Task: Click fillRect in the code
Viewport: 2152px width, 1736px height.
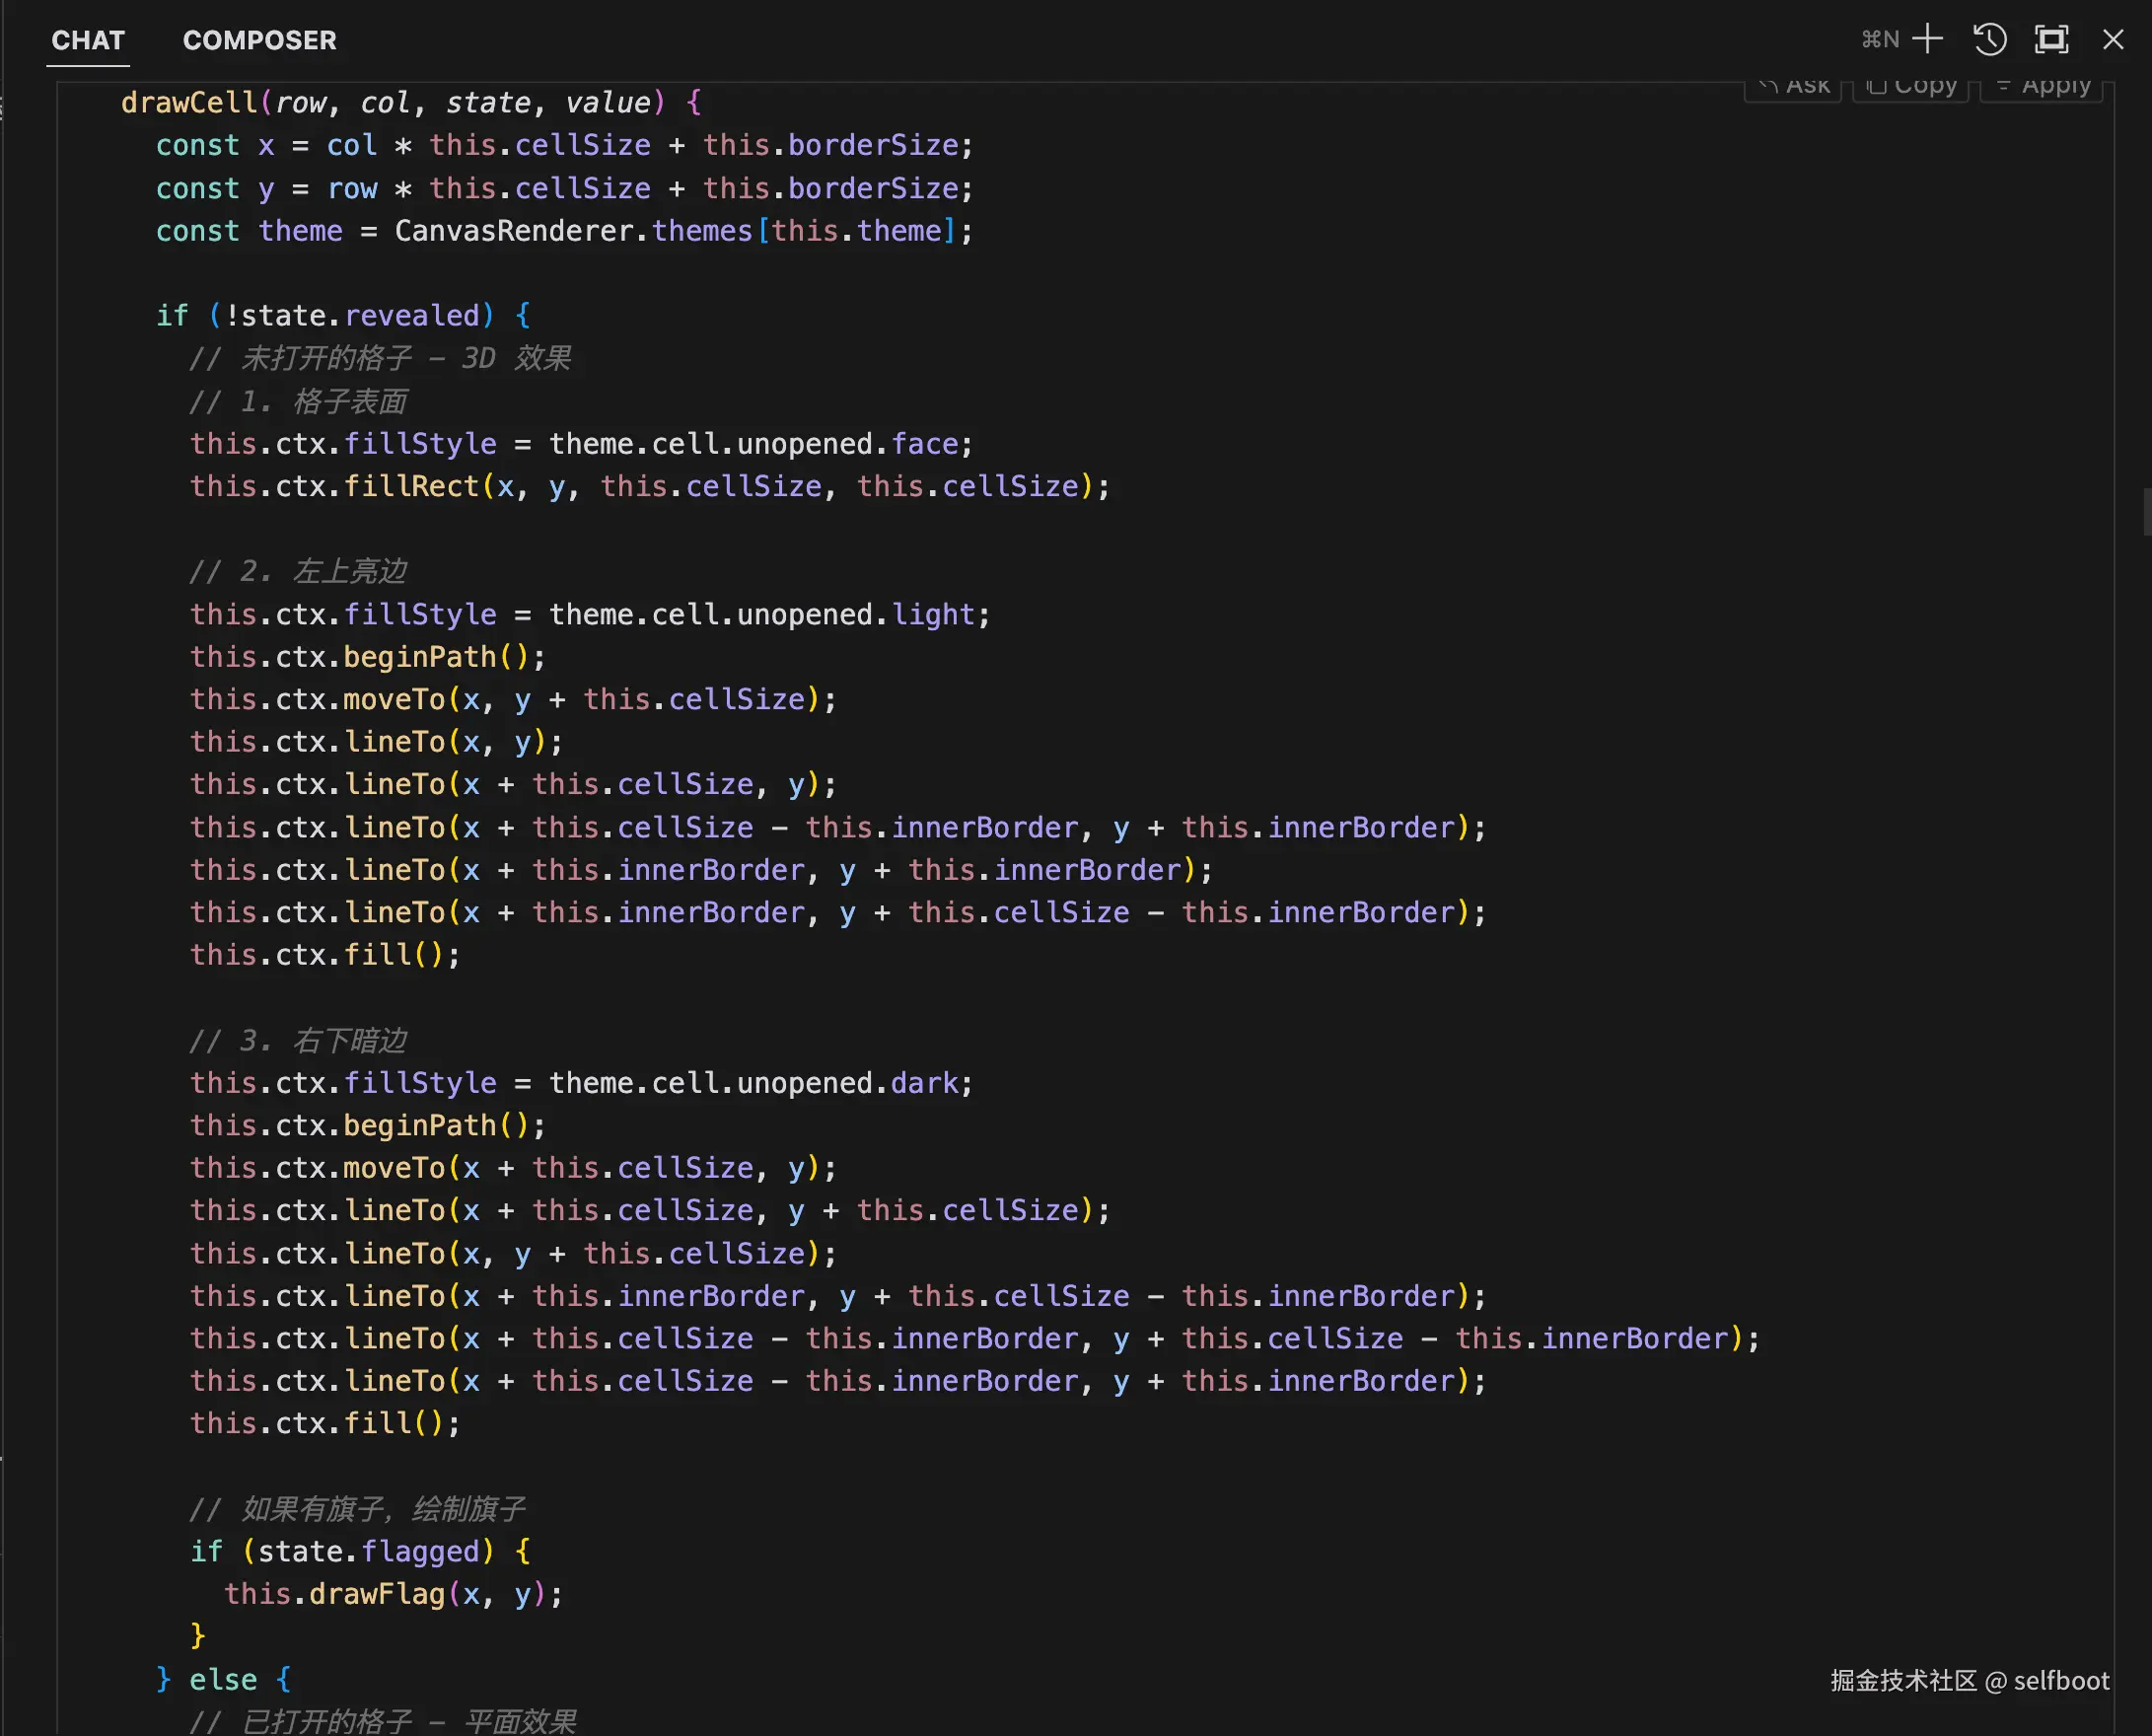Action: pos(411,487)
